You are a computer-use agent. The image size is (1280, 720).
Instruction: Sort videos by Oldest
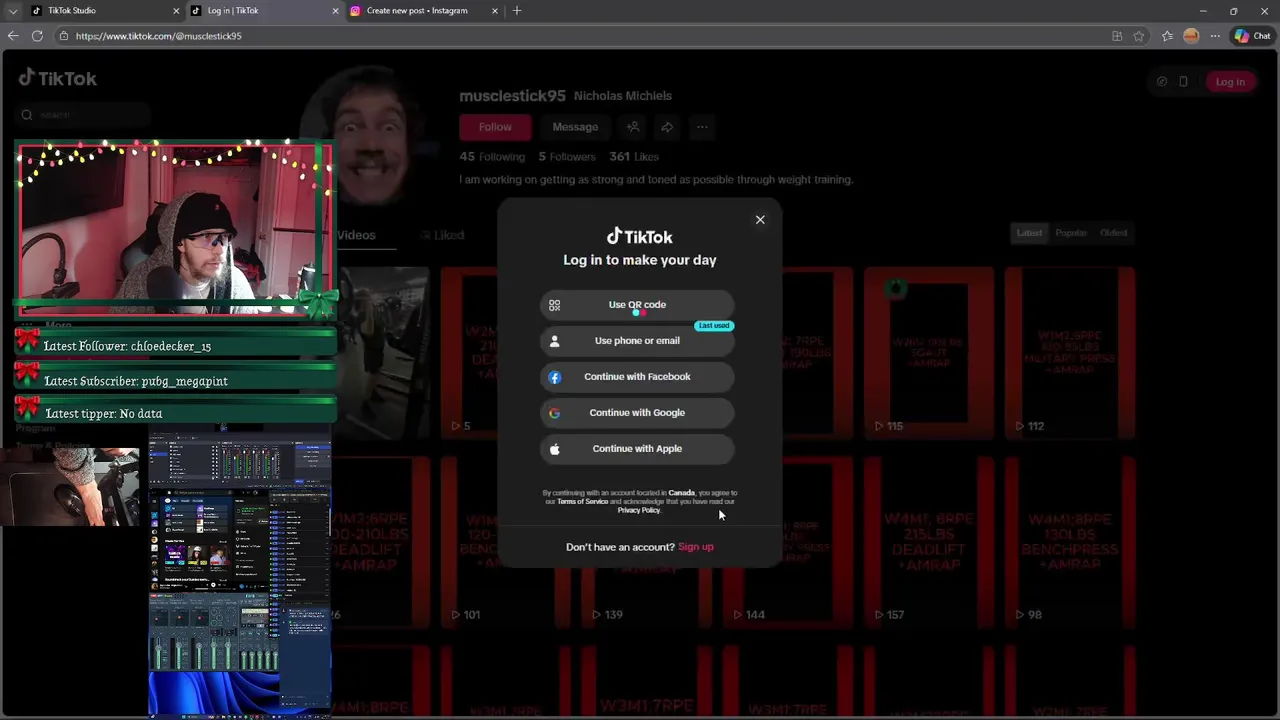(x=1113, y=233)
